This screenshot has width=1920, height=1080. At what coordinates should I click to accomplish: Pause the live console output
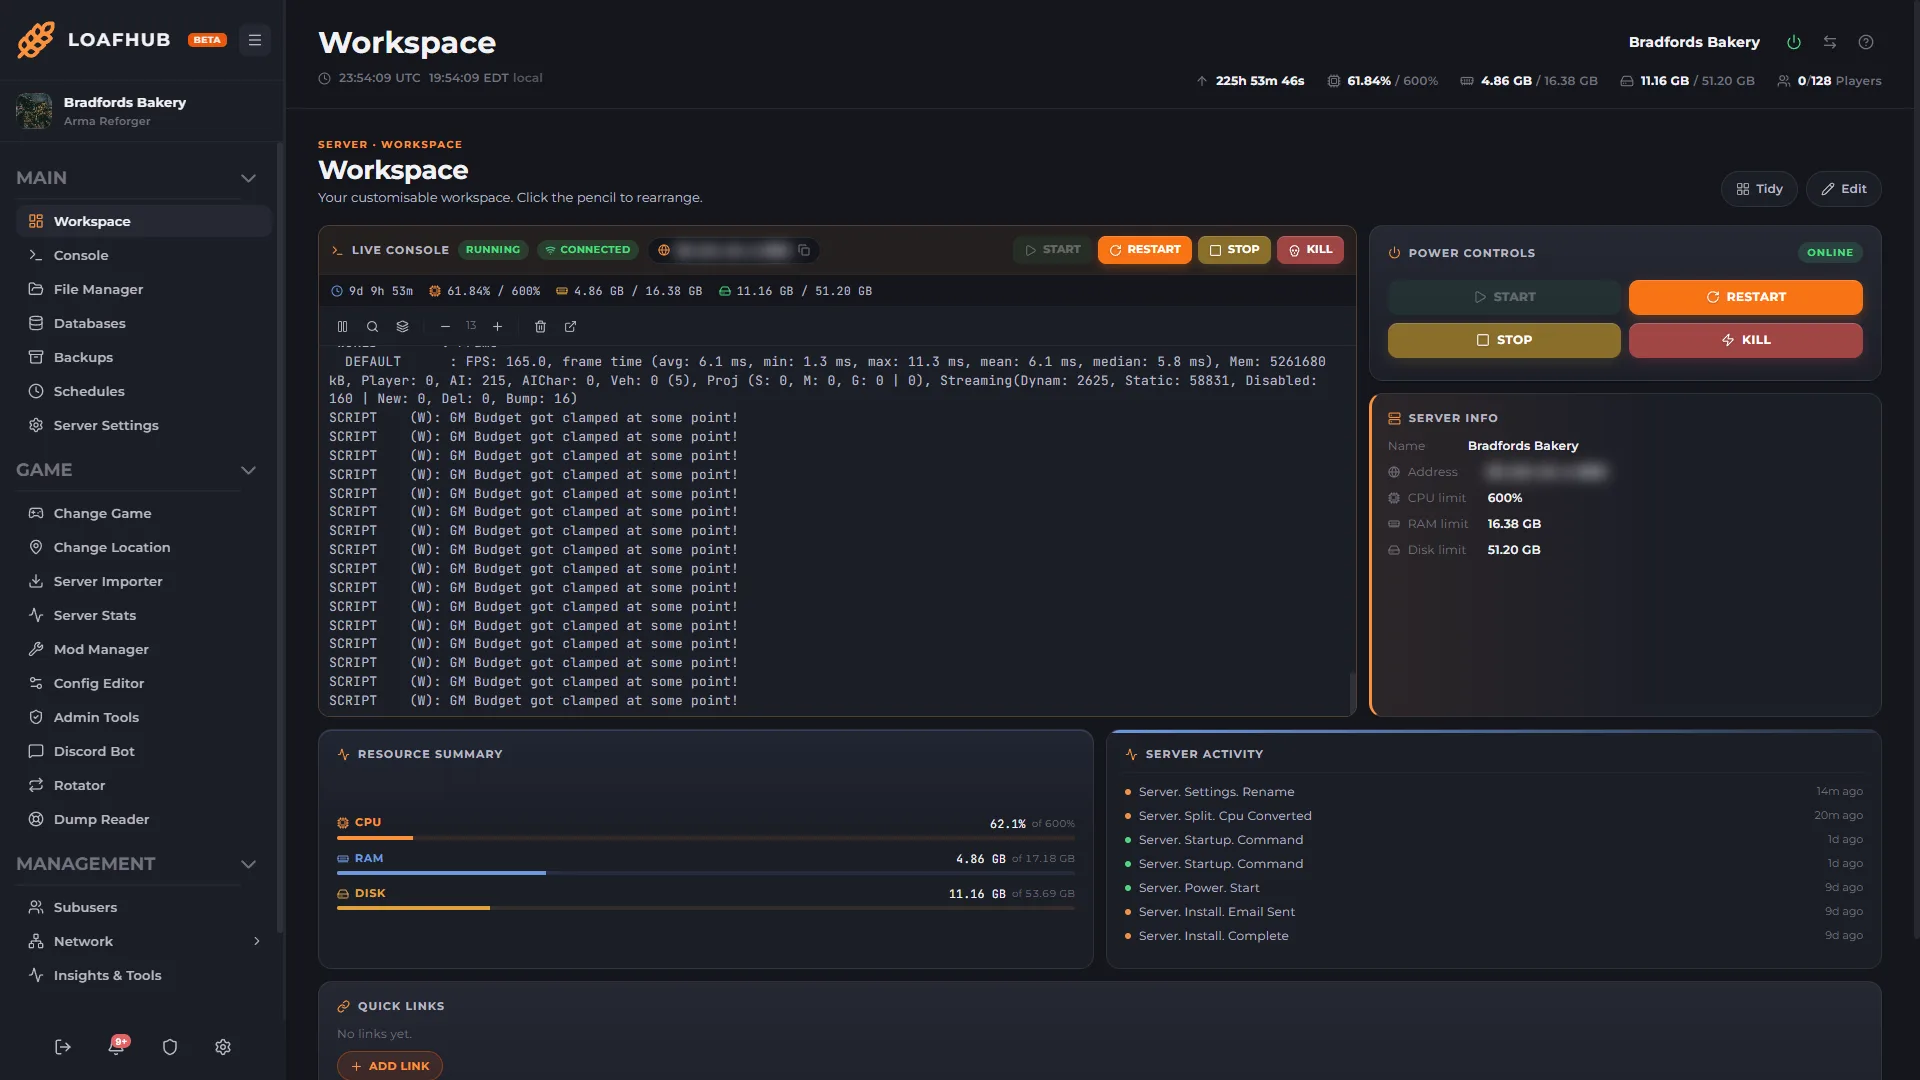pos(342,327)
